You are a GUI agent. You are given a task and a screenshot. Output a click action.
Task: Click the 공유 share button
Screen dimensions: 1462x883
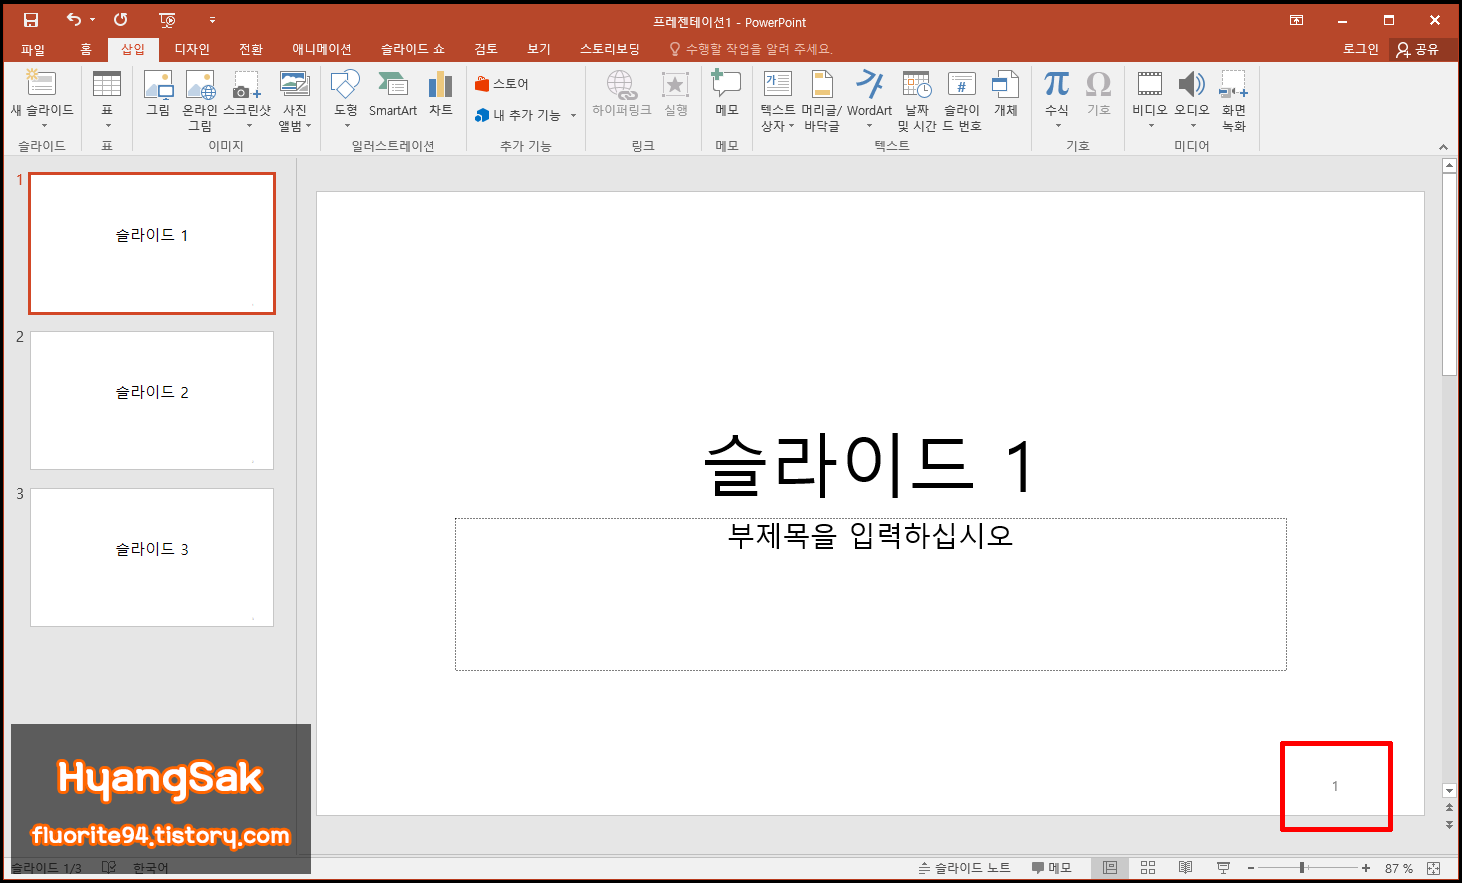[1418, 49]
